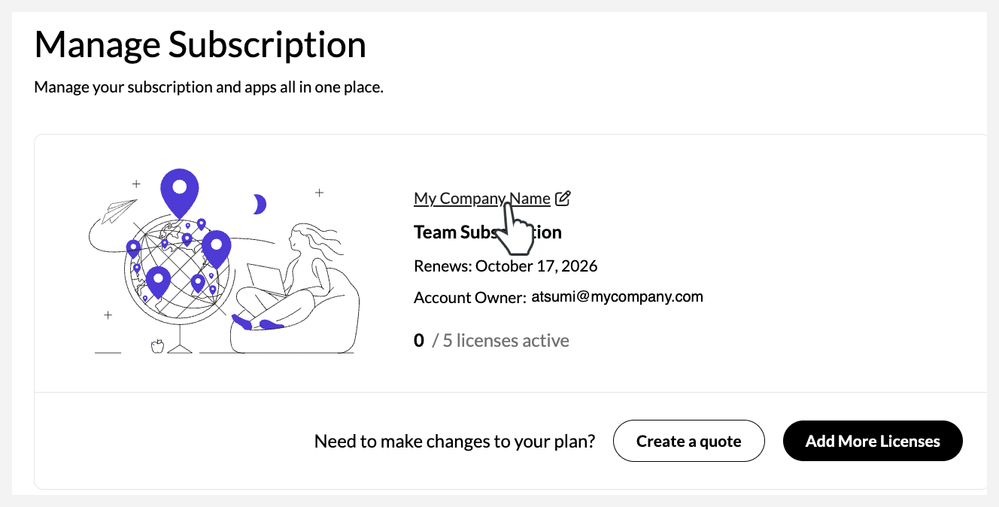This screenshot has height=507, width=999.
Task: Open the My Company Name link
Action: 481,198
